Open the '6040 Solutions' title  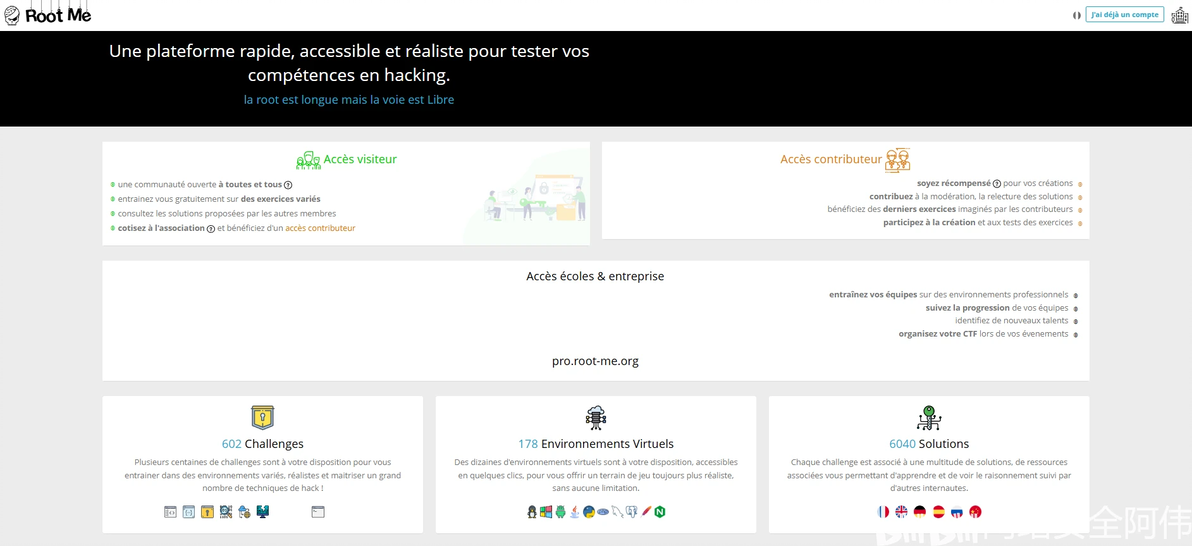(929, 444)
